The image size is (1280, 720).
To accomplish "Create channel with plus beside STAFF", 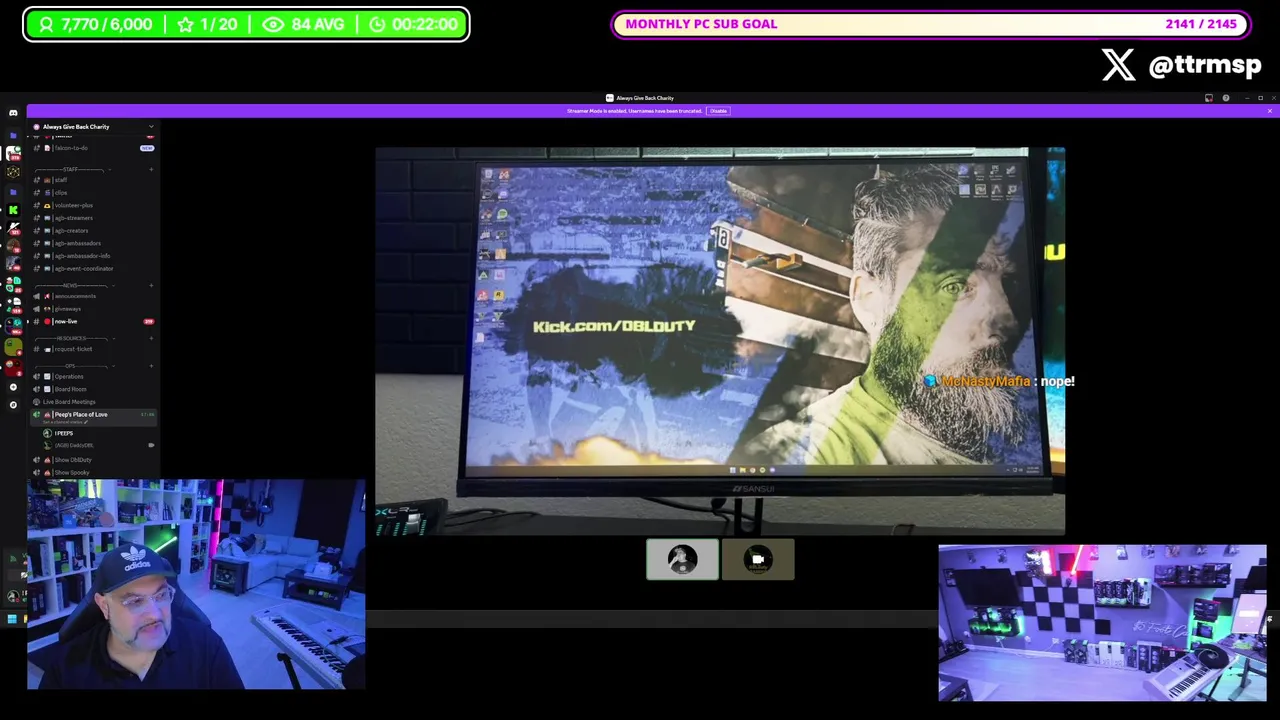I will [x=151, y=170].
